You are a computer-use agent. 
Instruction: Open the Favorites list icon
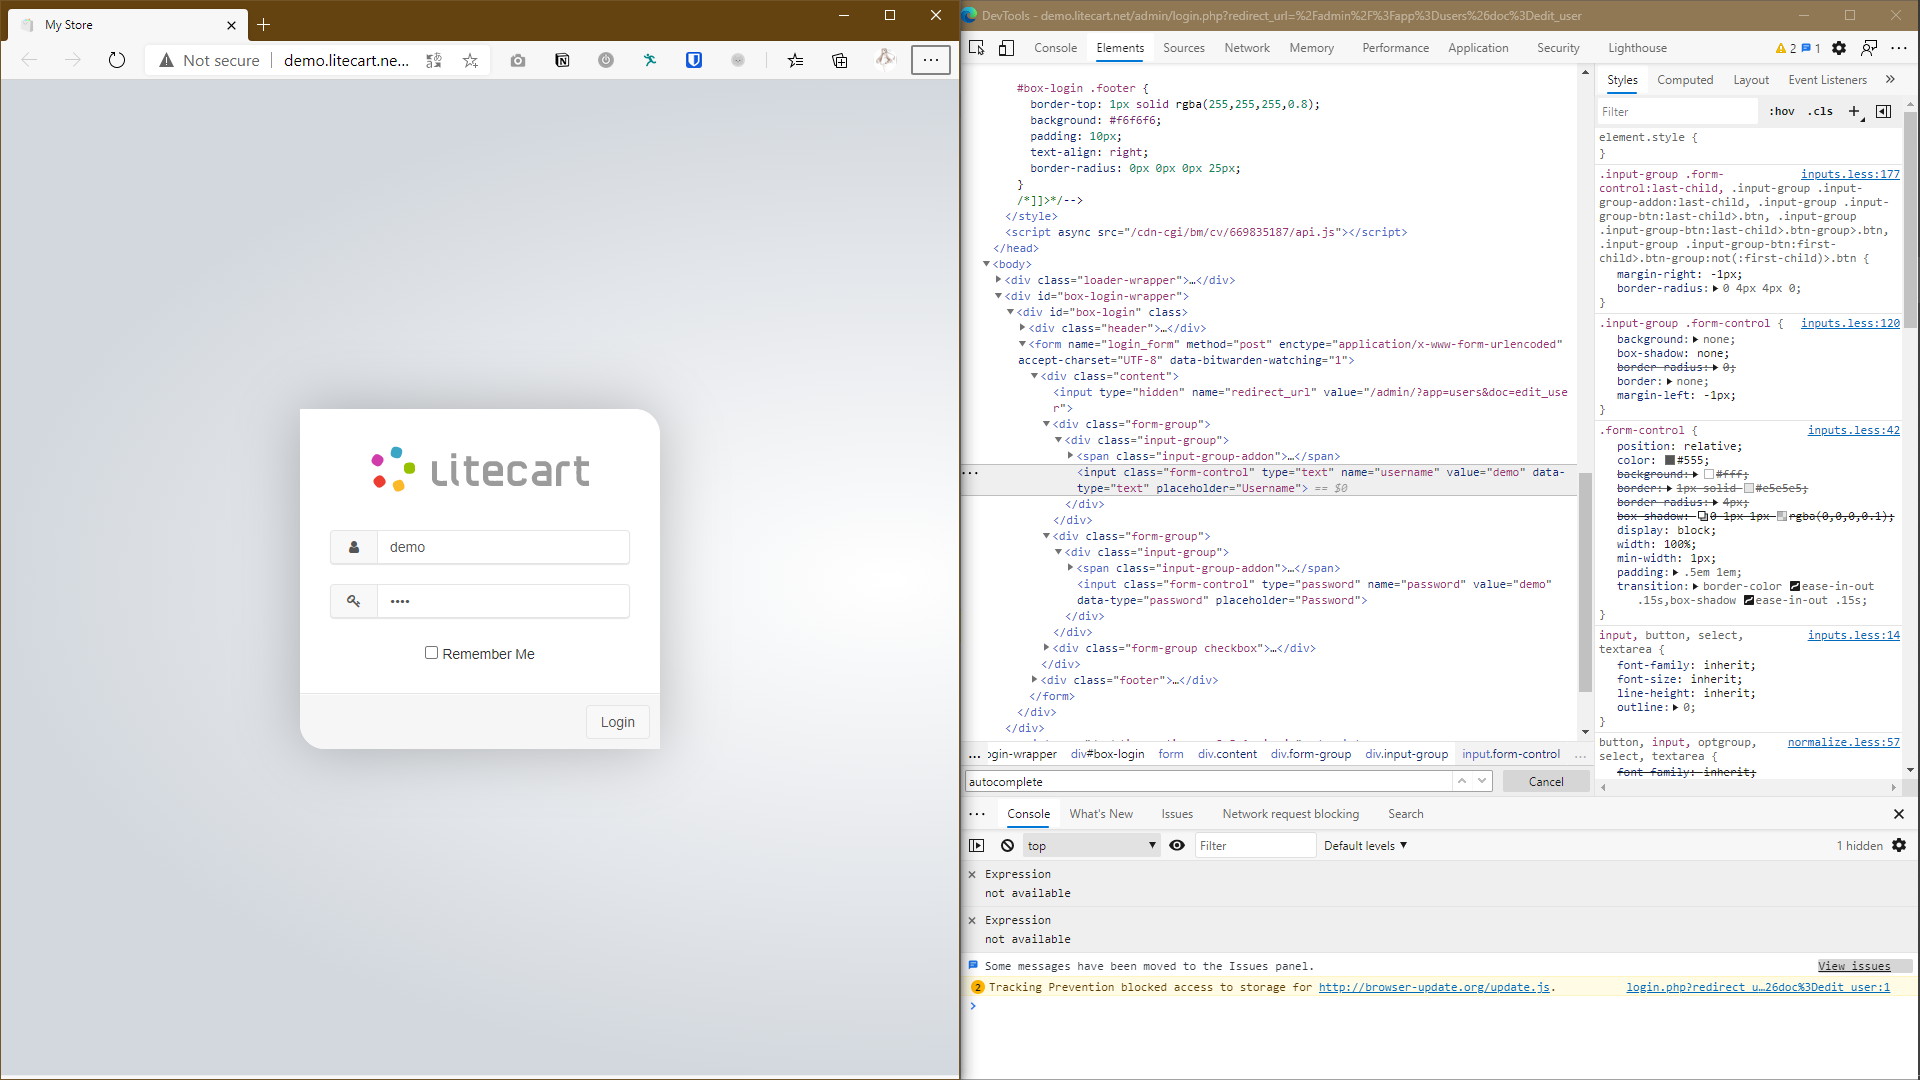click(x=795, y=60)
